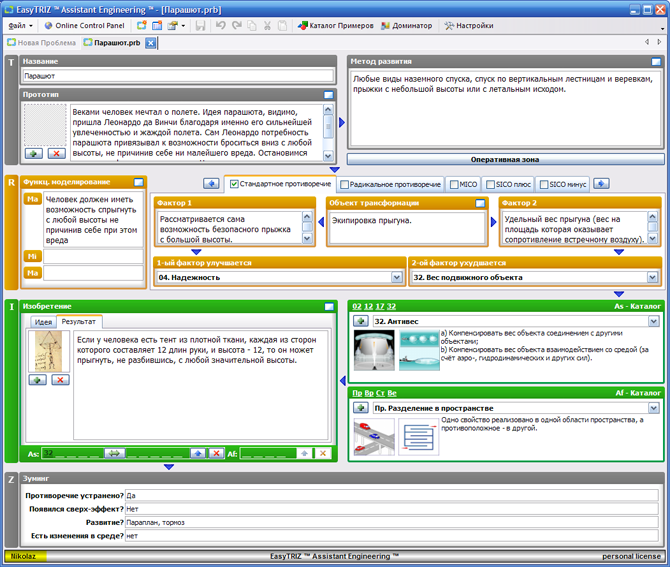The image size is (670, 567).
Task: Add Антивес principle with plus button
Action: pos(361,321)
